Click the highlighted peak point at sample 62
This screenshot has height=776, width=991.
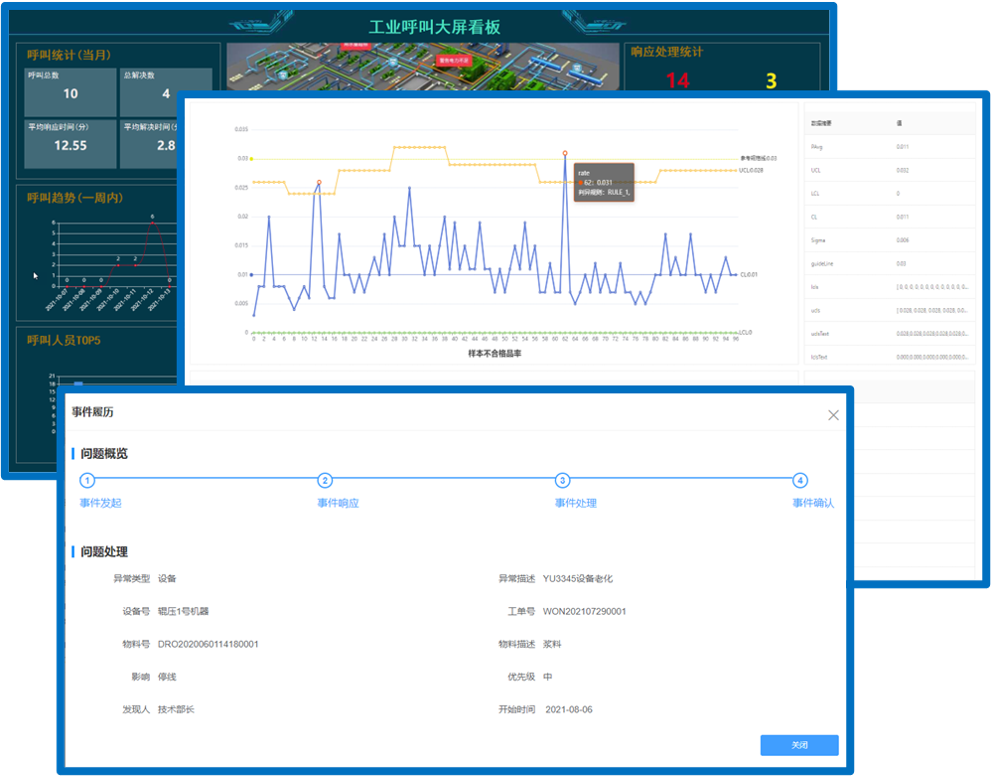pyautogui.click(x=565, y=153)
